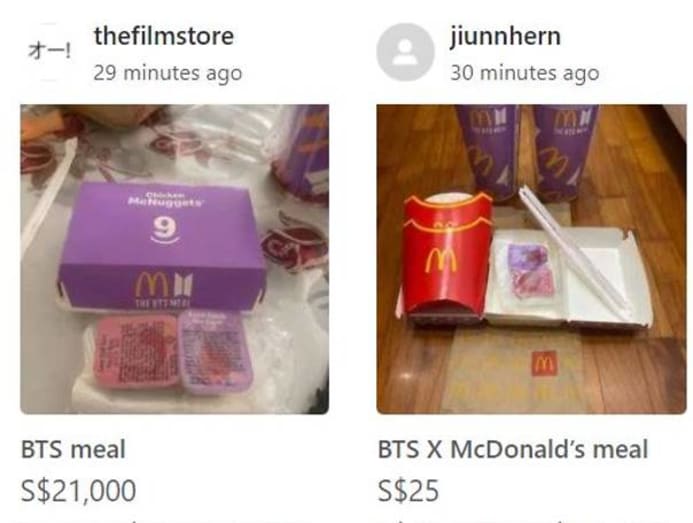Open the fries and cups listing photo
This screenshot has height=523, width=693.
click(x=531, y=259)
